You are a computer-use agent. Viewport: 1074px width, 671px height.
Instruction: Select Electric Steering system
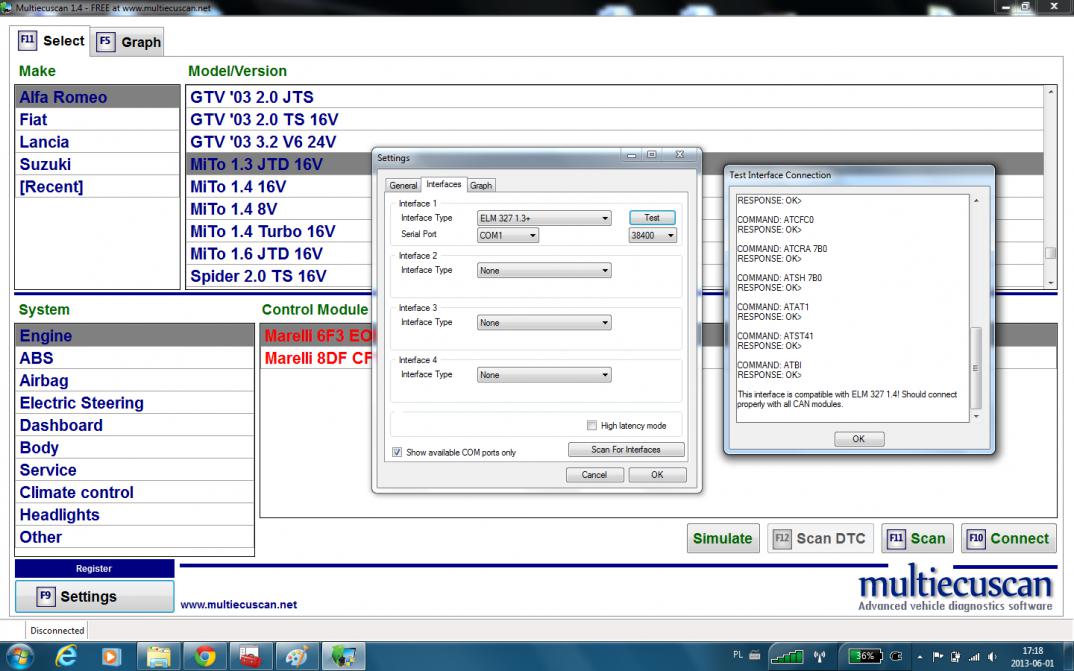coord(134,403)
